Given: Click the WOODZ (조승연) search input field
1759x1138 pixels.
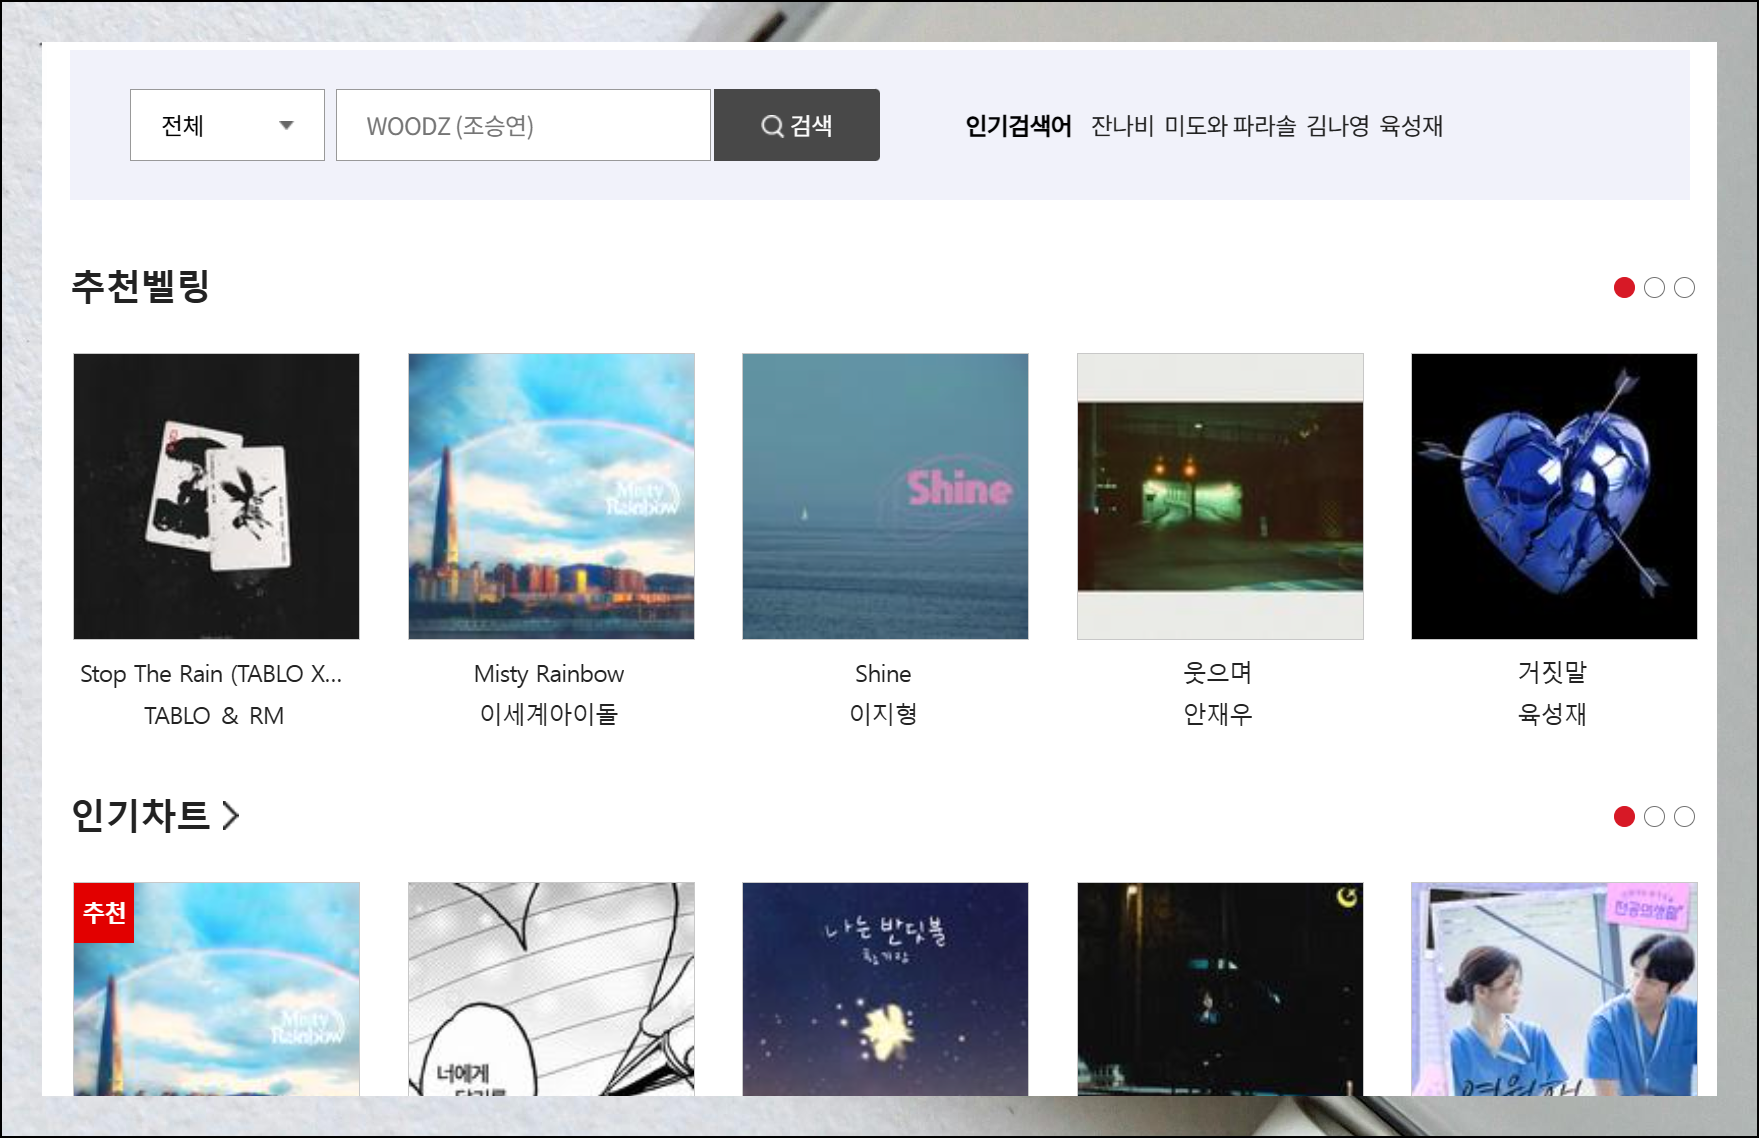Looking at the screenshot, I should [x=523, y=125].
